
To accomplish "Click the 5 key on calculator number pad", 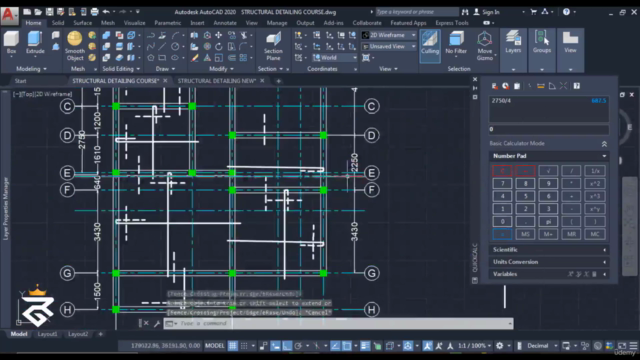I will [x=525, y=196].
